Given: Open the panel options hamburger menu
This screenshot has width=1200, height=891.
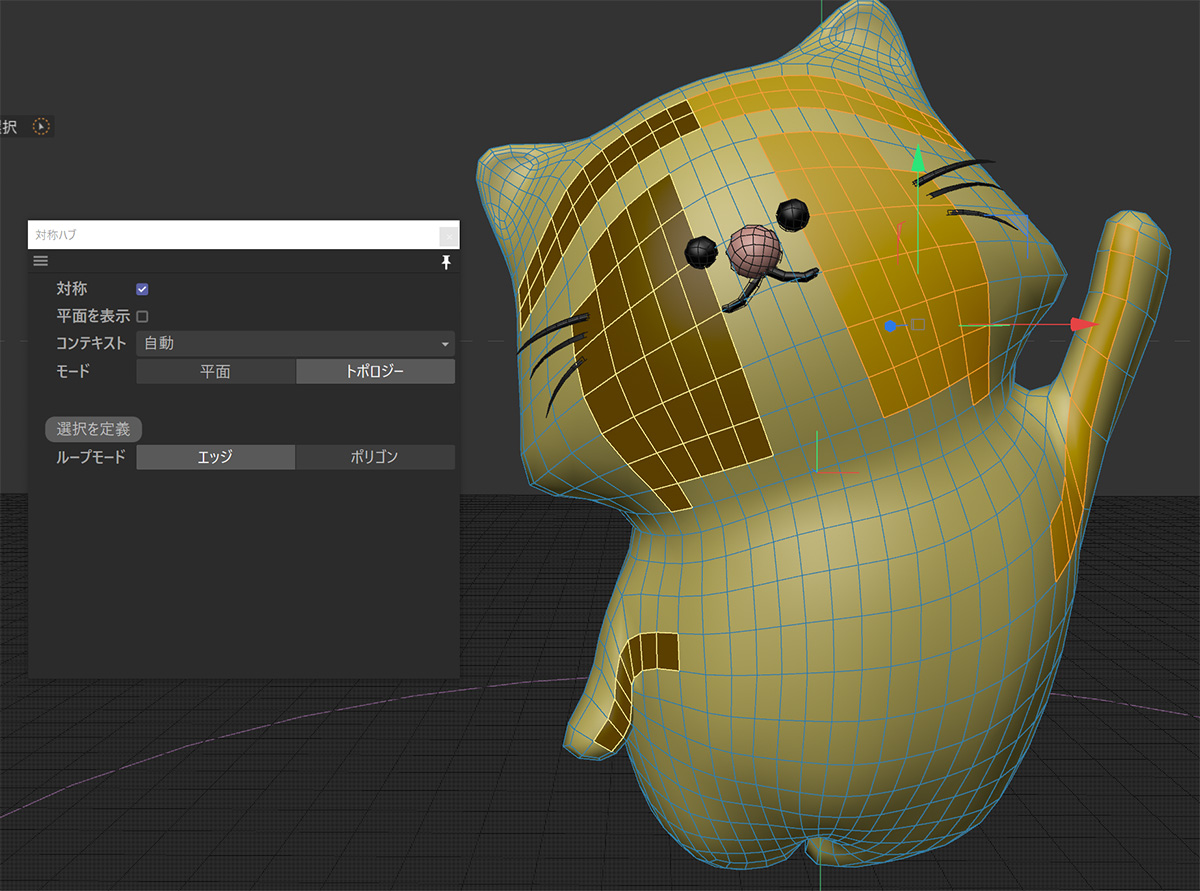Looking at the screenshot, I should [40, 261].
